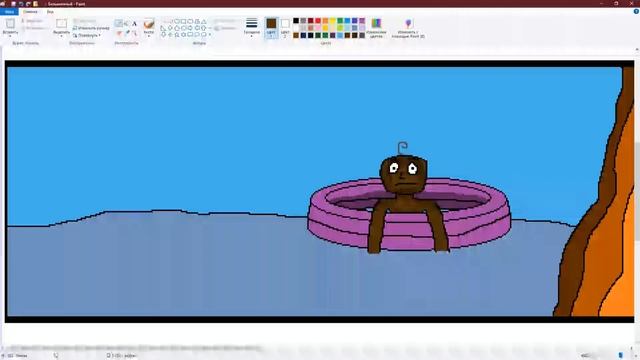Select the Color picker eyedropper tool
This screenshot has height=360, width=640.
click(127, 33)
